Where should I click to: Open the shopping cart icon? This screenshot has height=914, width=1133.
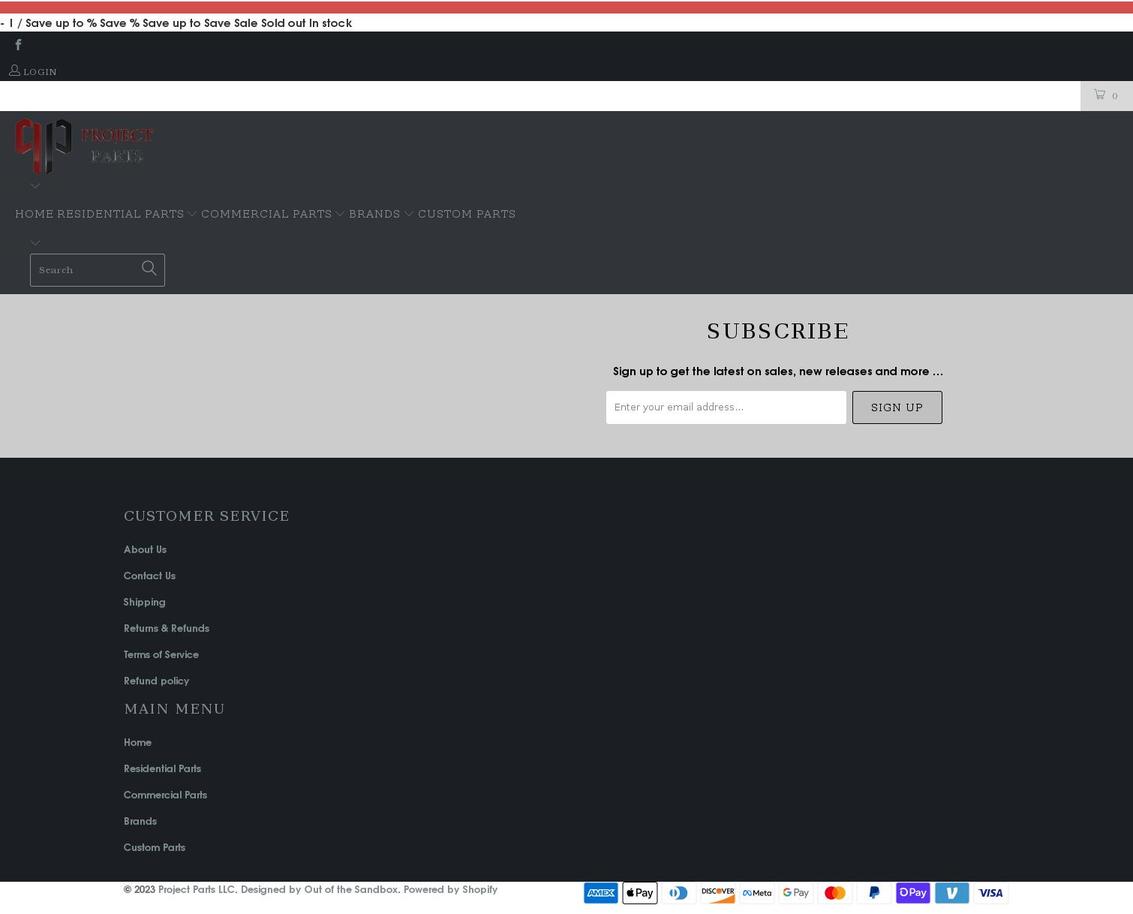(x=1099, y=95)
